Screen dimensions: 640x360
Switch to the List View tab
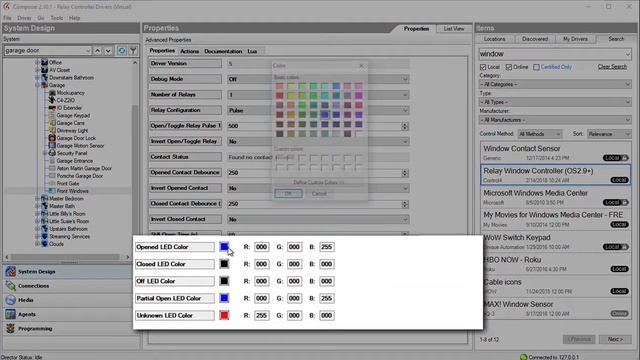click(x=454, y=29)
